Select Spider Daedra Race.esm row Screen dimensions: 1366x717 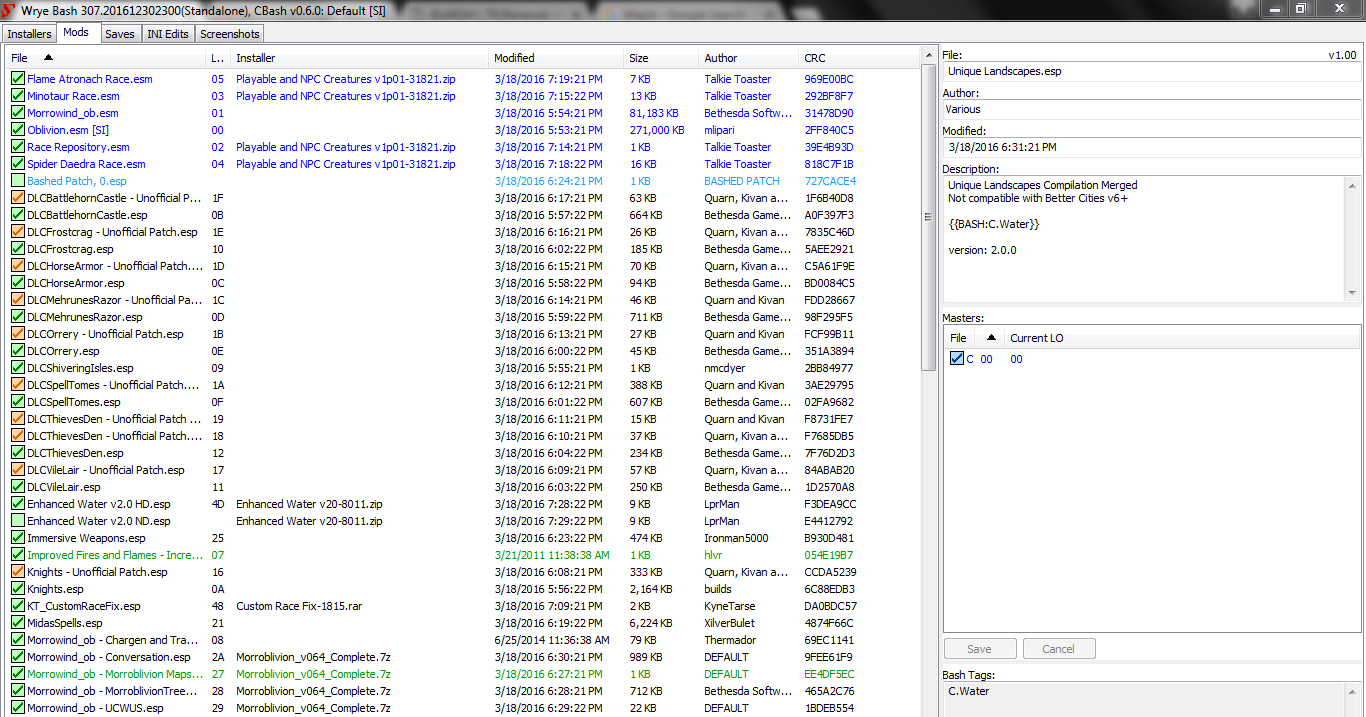click(x=464, y=164)
